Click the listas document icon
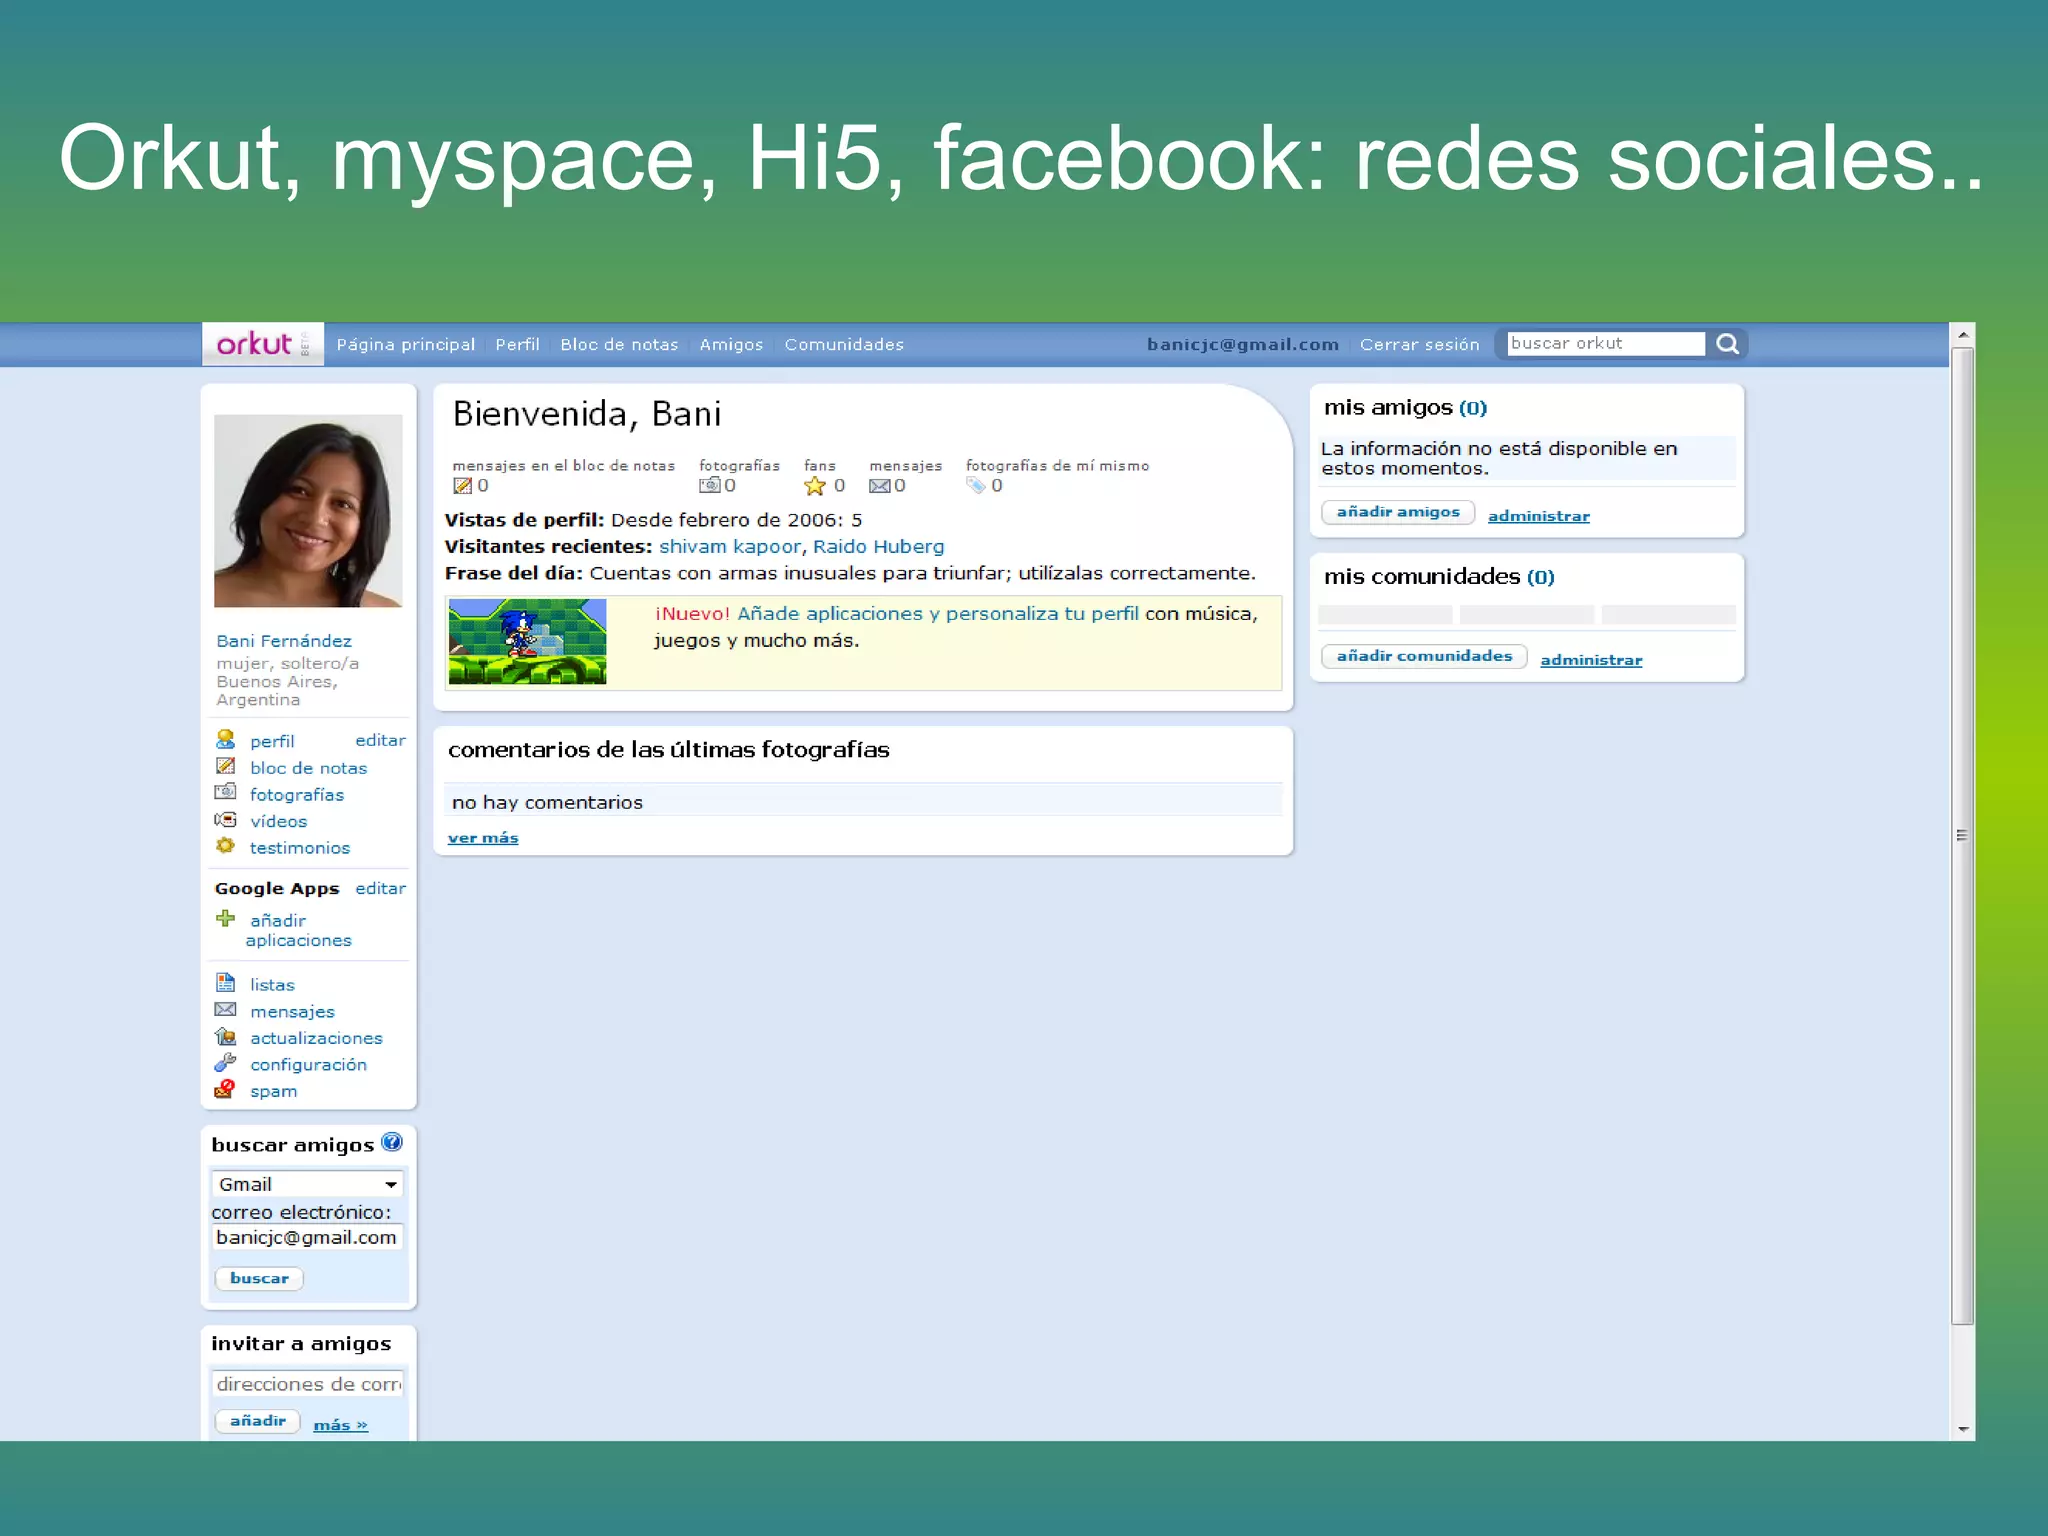Screen dimensions: 2048x1536 (x=226, y=983)
